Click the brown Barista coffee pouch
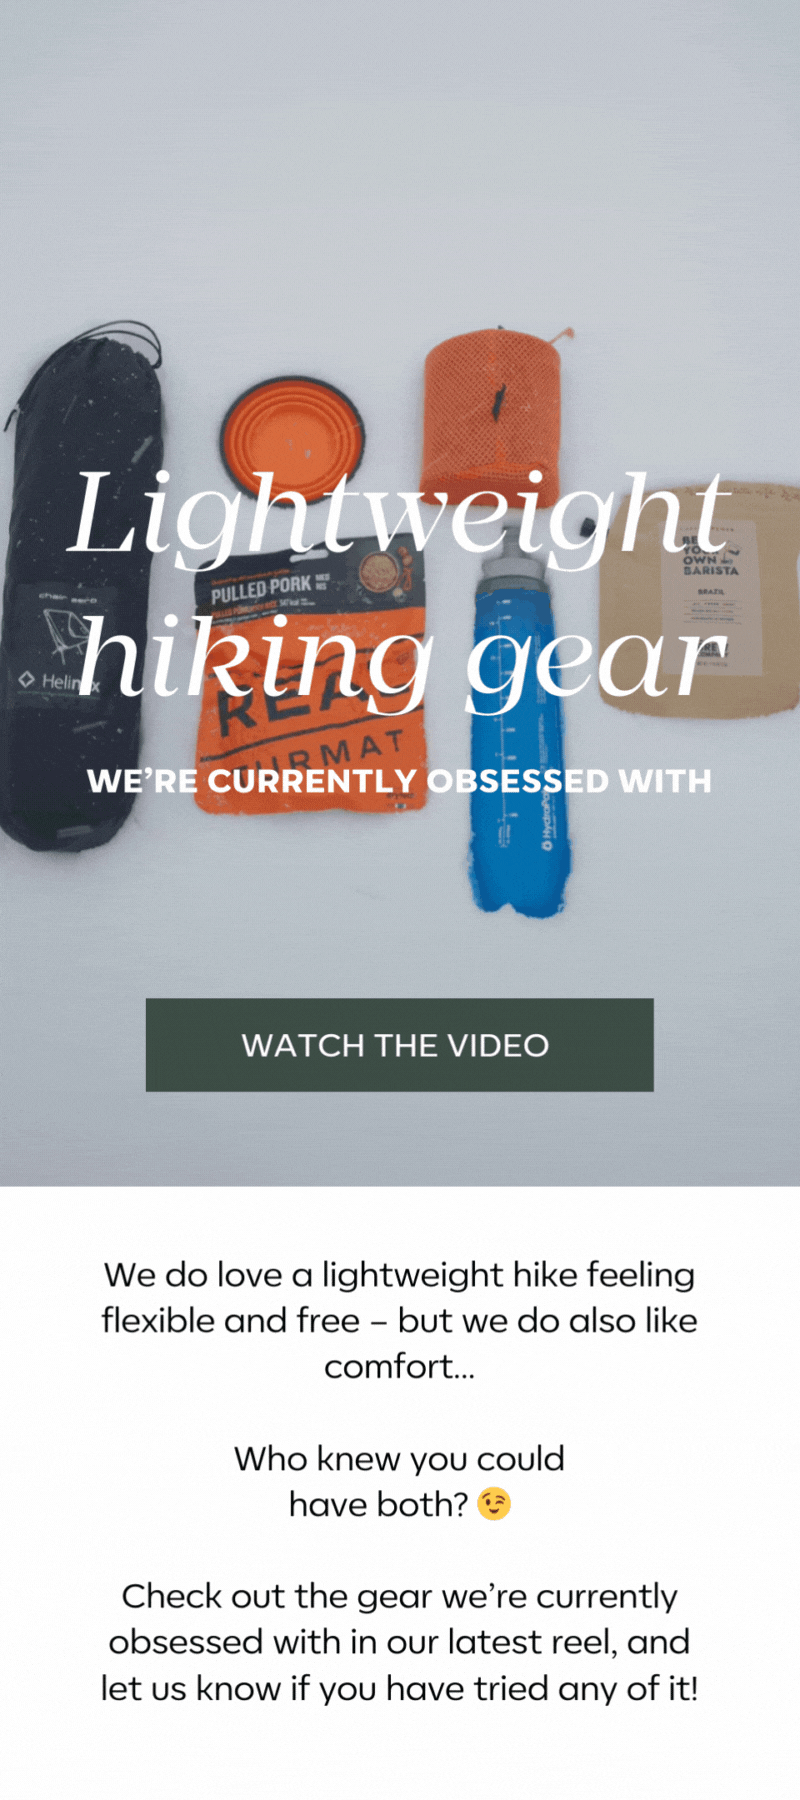The height and width of the screenshot is (1800, 800). [x=700, y=600]
